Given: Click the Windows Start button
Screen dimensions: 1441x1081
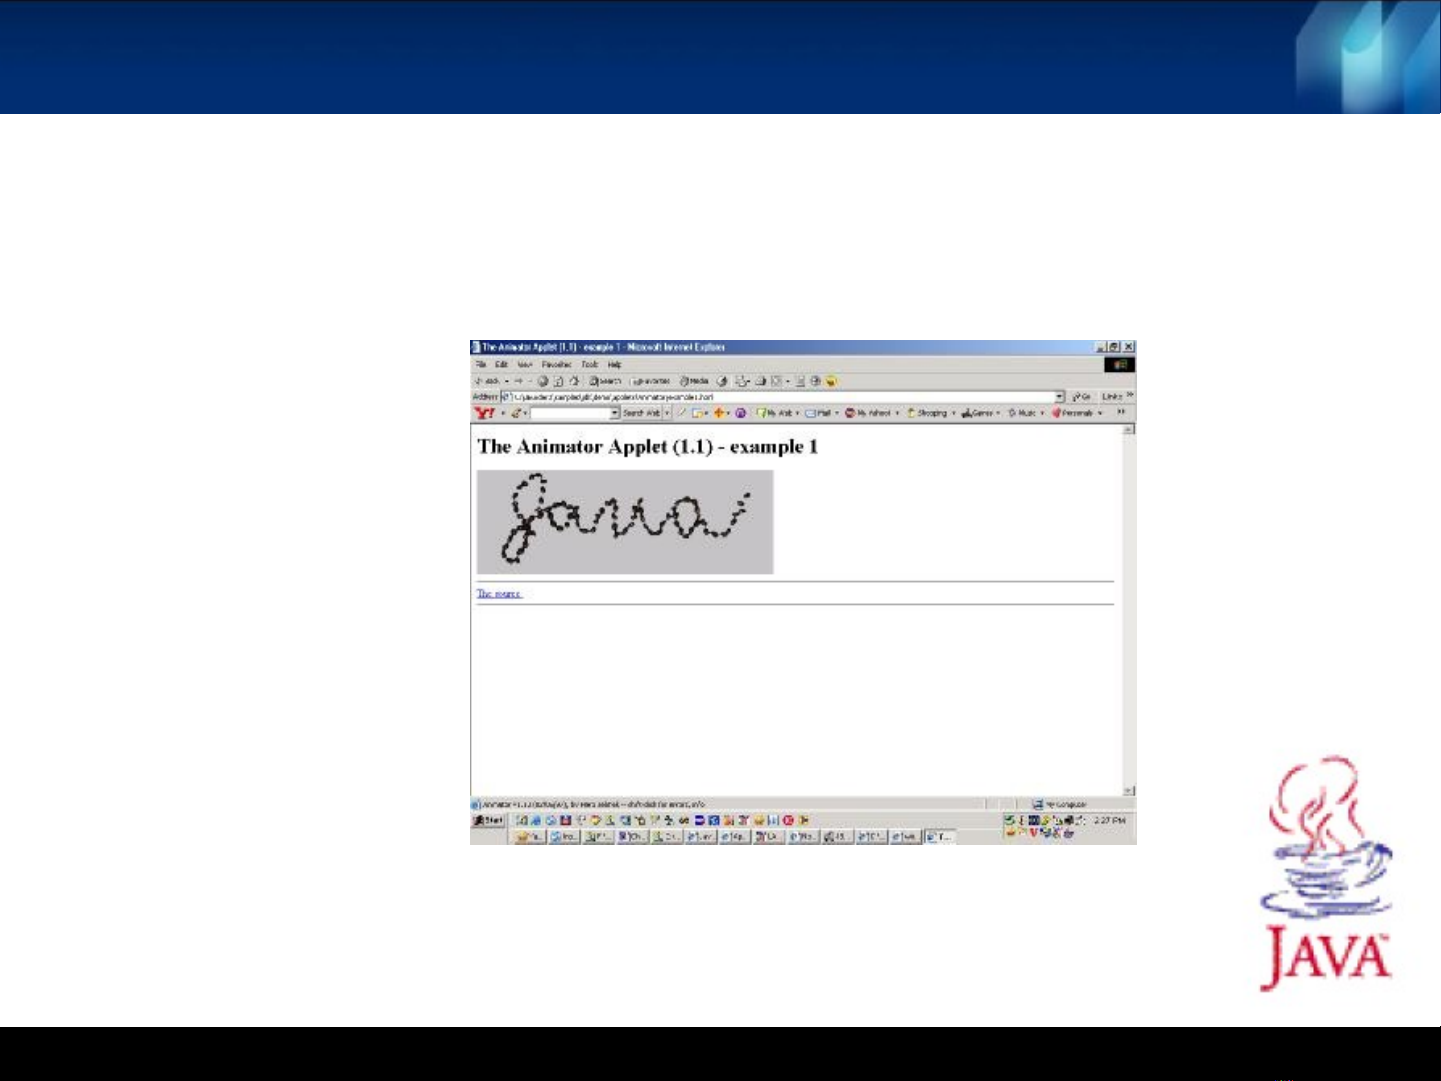Looking at the screenshot, I should click(488, 821).
